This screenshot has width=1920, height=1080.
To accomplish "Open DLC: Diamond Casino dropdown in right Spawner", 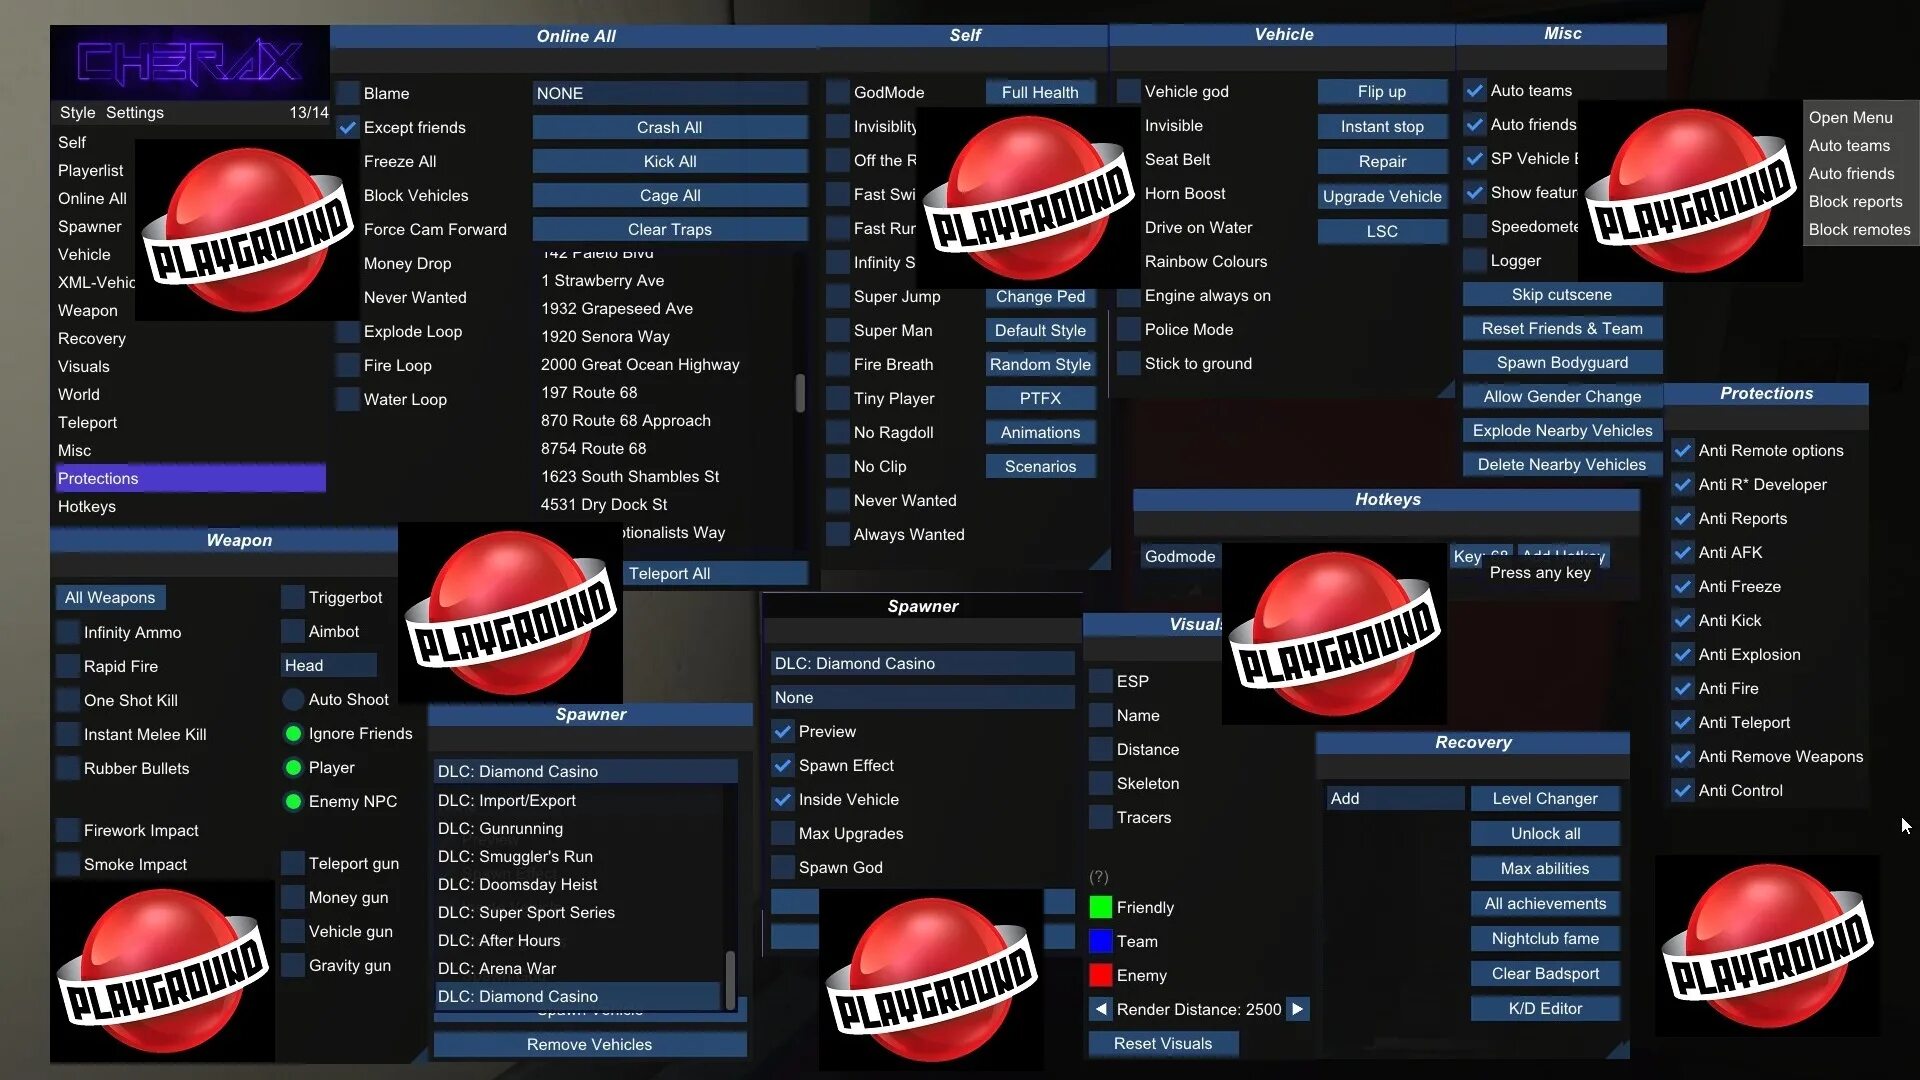I will click(922, 663).
